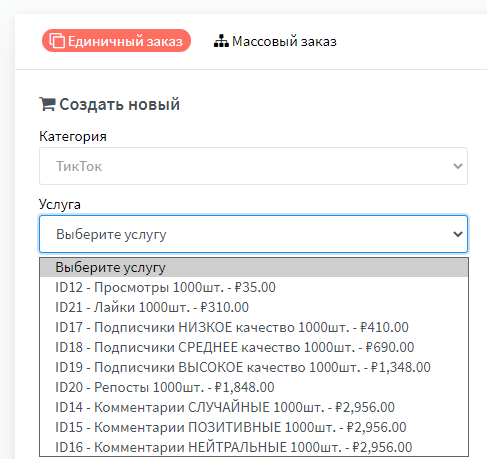The width and height of the screenshot is (487, 459).
Task: Click the Категория dropdown chevron arrow
Action: point(458,166)
